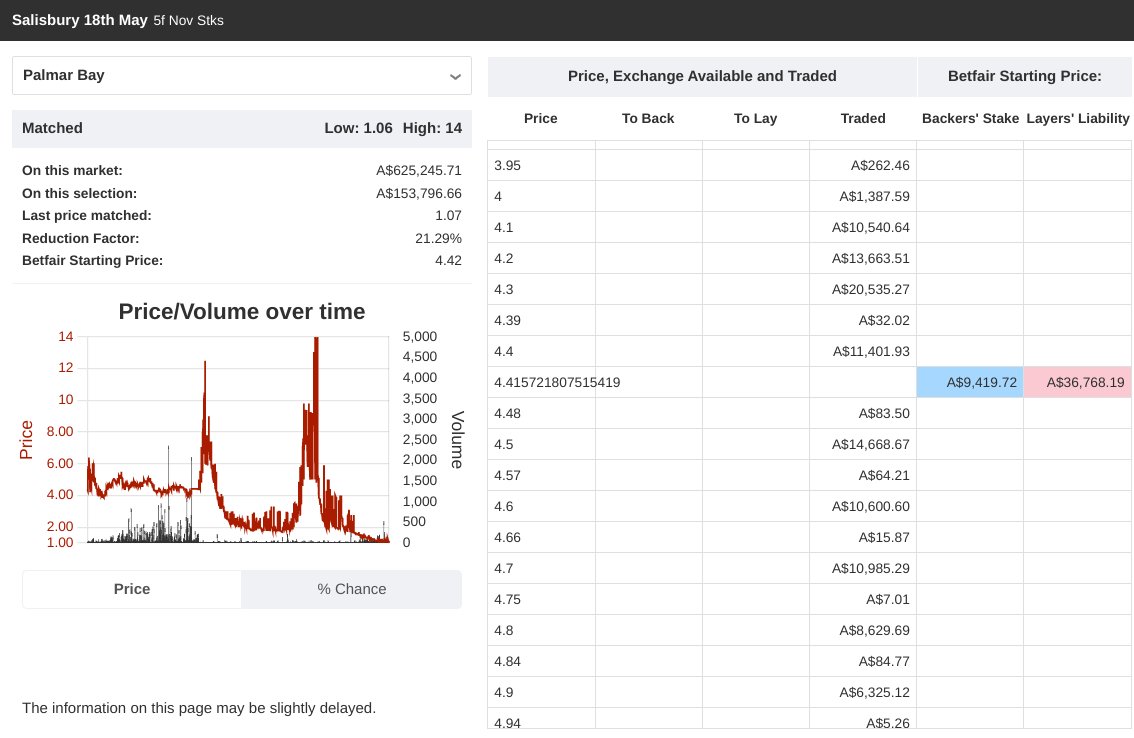This screenshot has height=738, width=1134.
Task: Click the On this market value A$625,245.71
Action: coord(418,171)
